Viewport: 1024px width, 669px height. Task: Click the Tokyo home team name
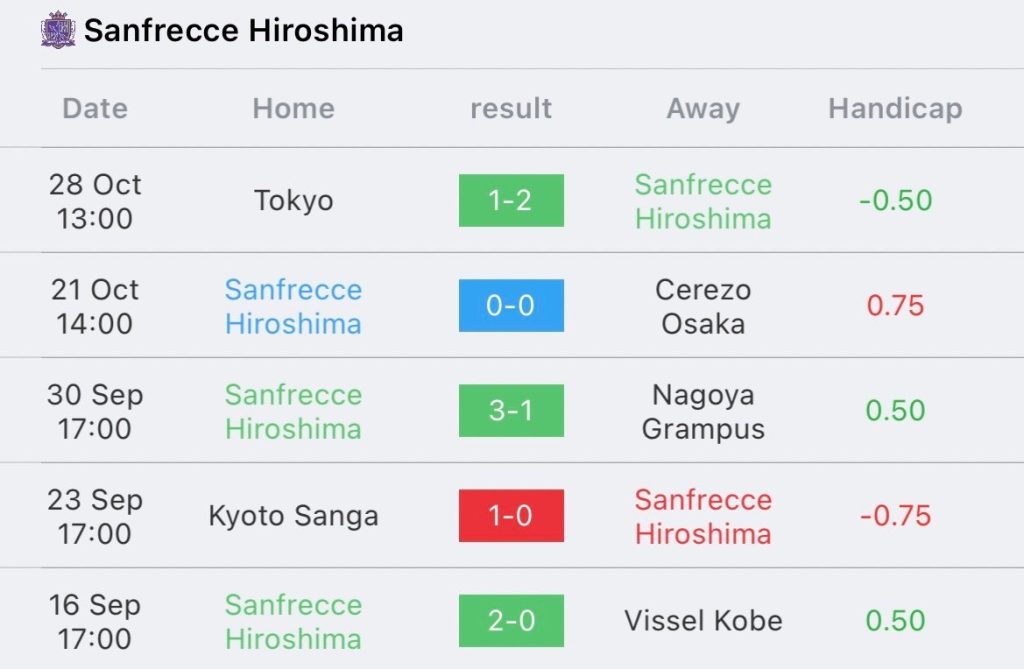coord(294,201)
